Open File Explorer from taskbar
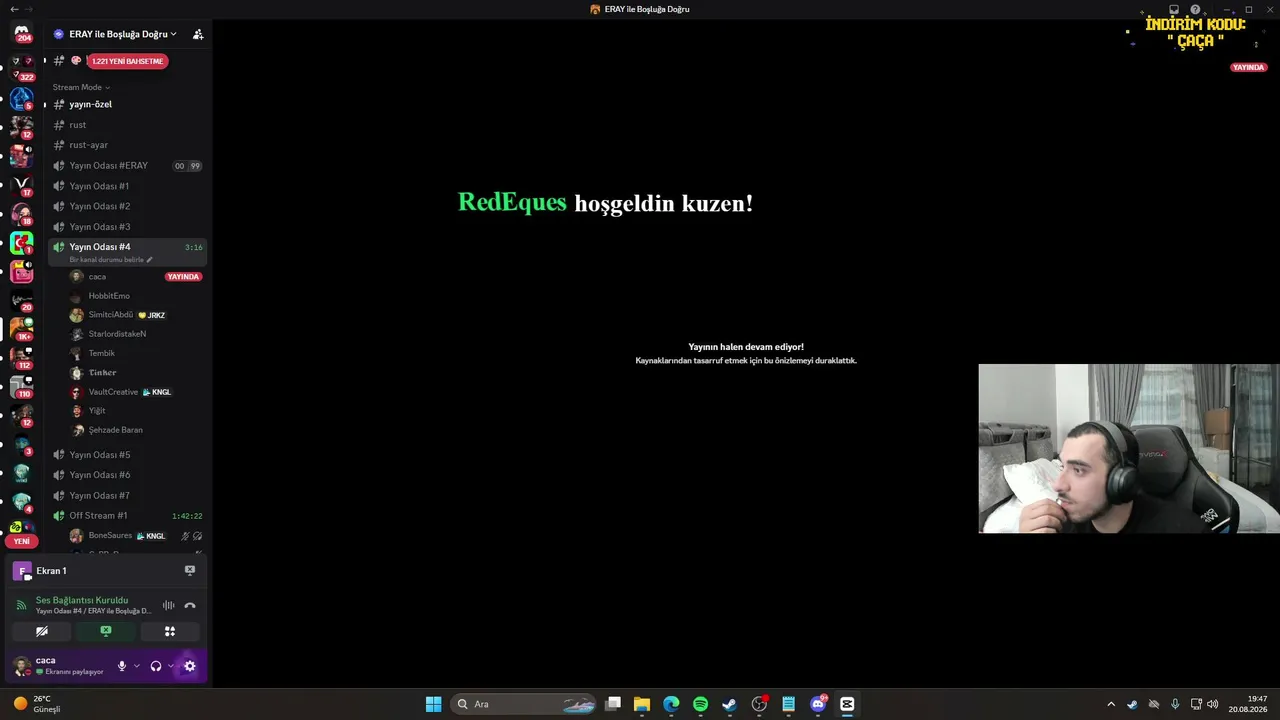Screen dimensions: 1280x720 pyautogui.click(x=641, y=704)
